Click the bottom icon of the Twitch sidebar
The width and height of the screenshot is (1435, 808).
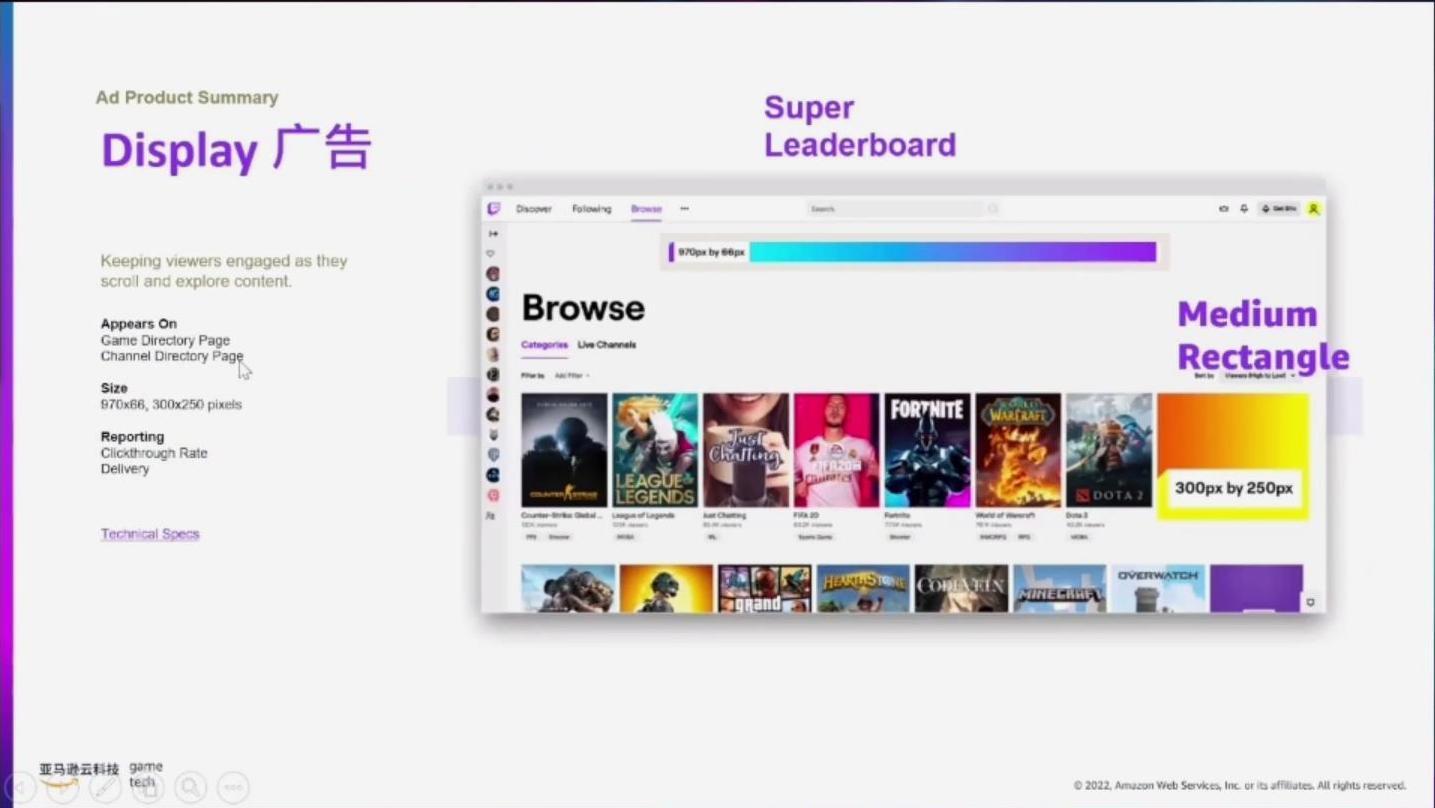(490, 516)
